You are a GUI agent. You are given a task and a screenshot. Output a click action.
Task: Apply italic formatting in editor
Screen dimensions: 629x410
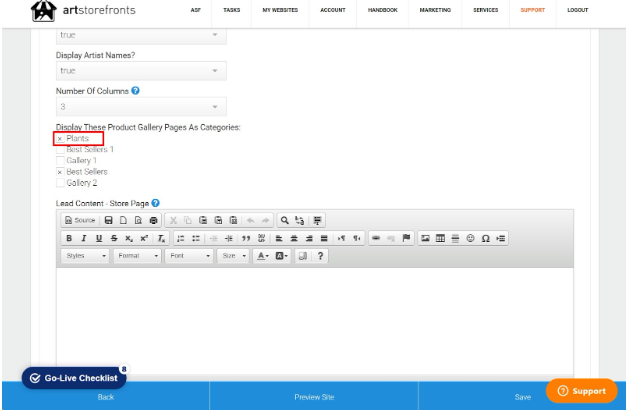tap(84, 238)
